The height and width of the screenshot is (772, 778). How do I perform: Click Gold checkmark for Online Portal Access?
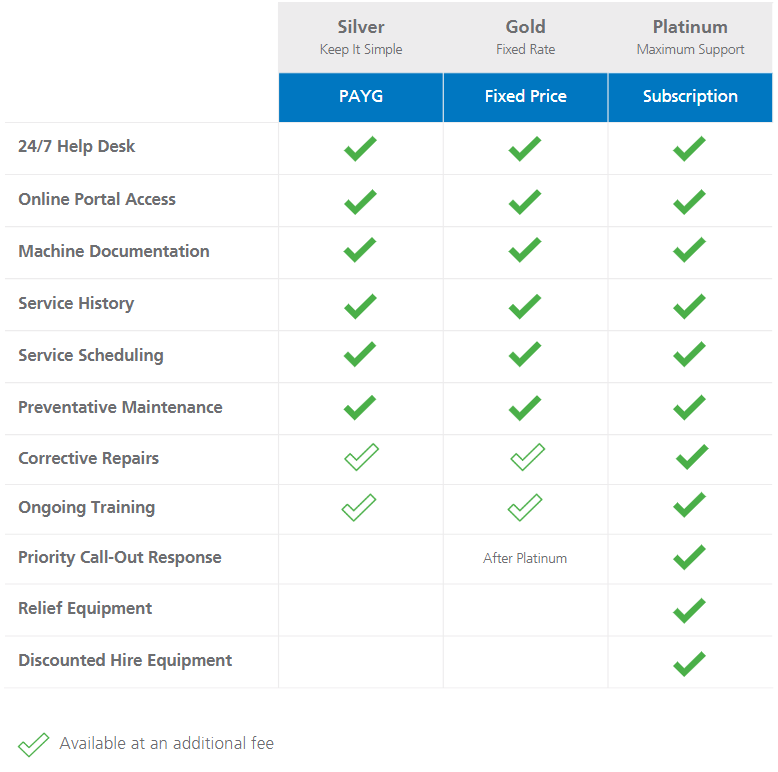coord(525,202)
